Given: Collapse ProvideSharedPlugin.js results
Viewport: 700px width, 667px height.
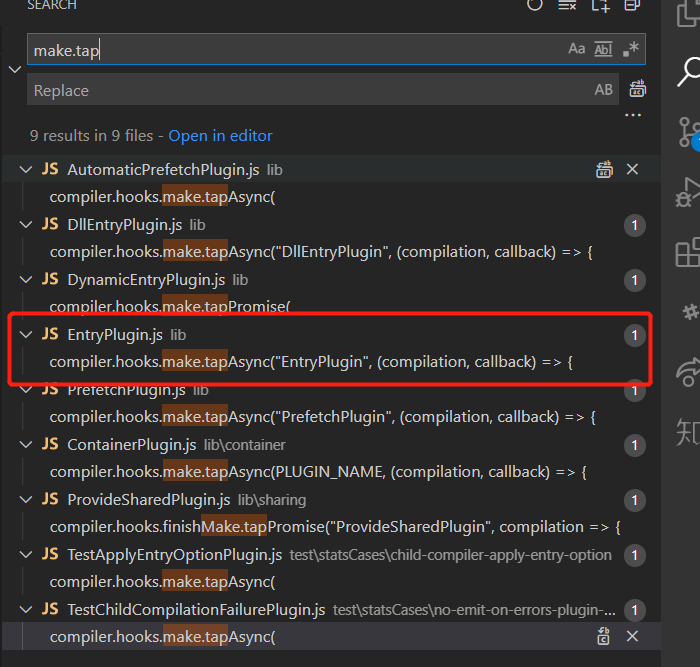Looking at the screenshot, I should click(x=26, y=500).
